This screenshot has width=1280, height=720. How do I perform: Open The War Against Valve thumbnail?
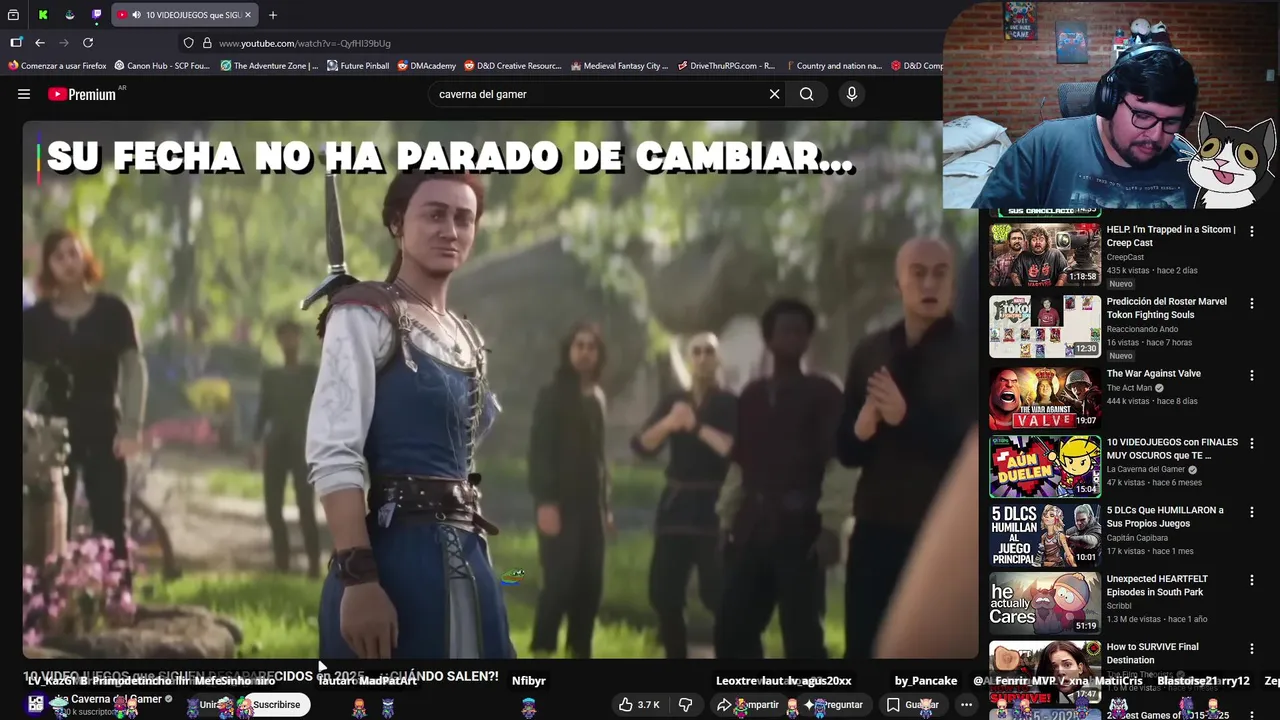[x=1045, y=398]
